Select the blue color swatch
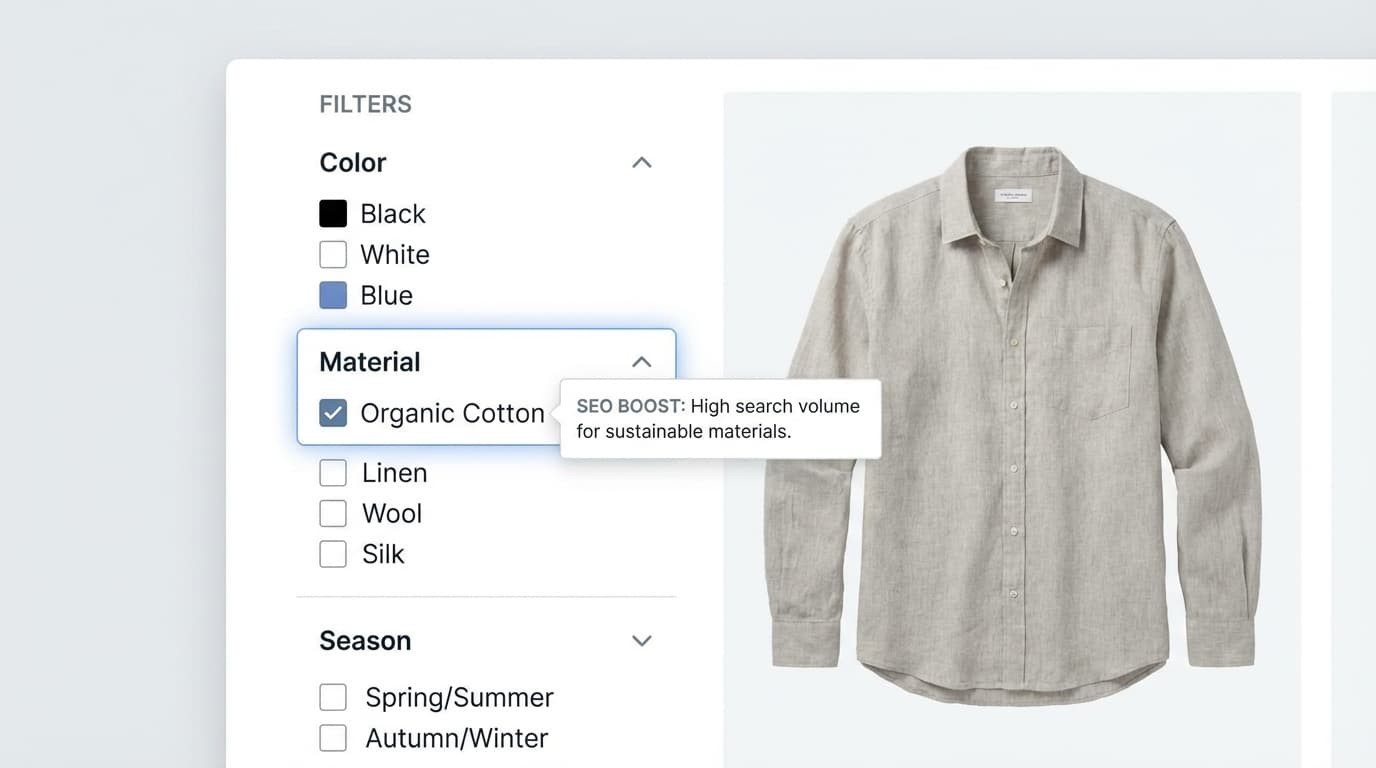This screenshot has height=768, width=1376. 332,295
